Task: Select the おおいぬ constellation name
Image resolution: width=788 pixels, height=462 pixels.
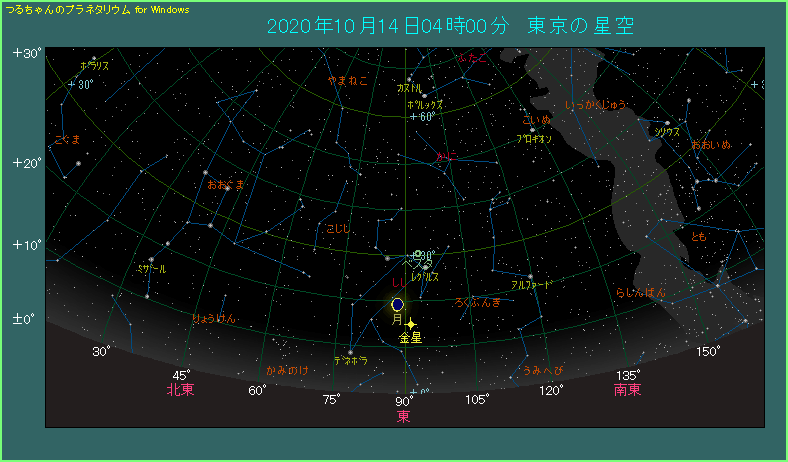Action: 710,146
